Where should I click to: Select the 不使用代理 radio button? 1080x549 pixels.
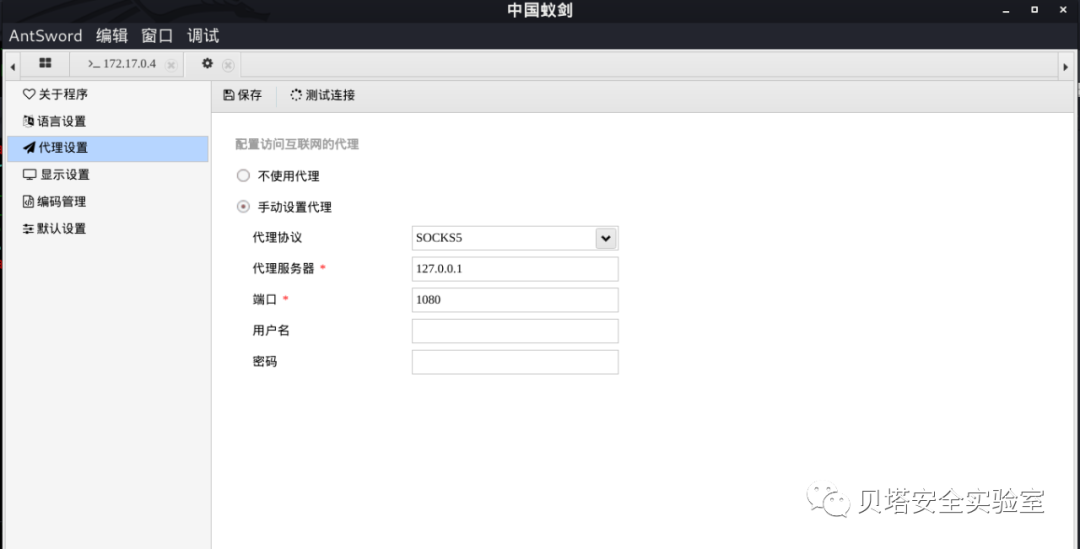pos(243,176)
